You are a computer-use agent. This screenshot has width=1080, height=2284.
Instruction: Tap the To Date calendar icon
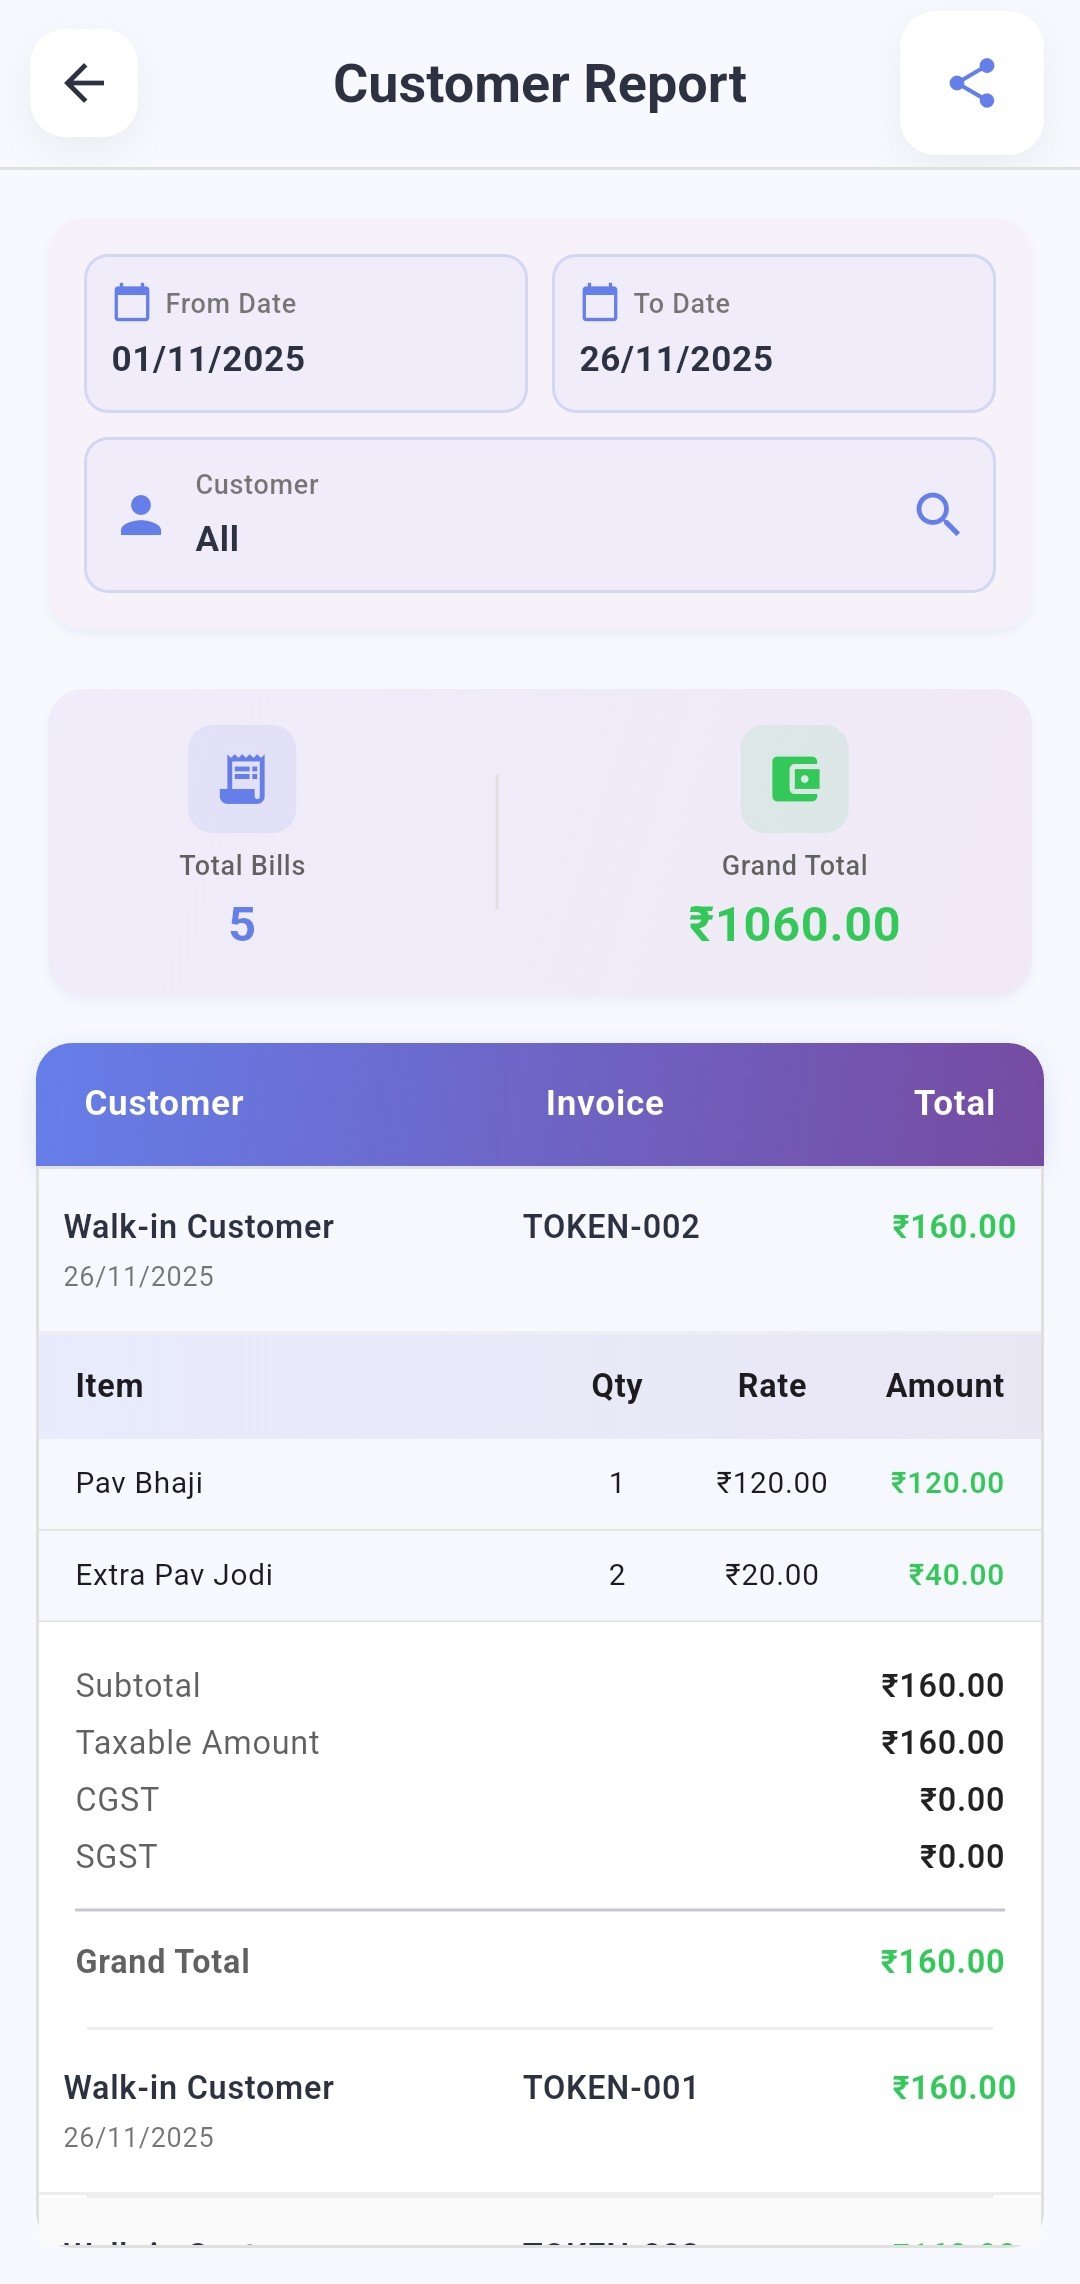point(600,302)
